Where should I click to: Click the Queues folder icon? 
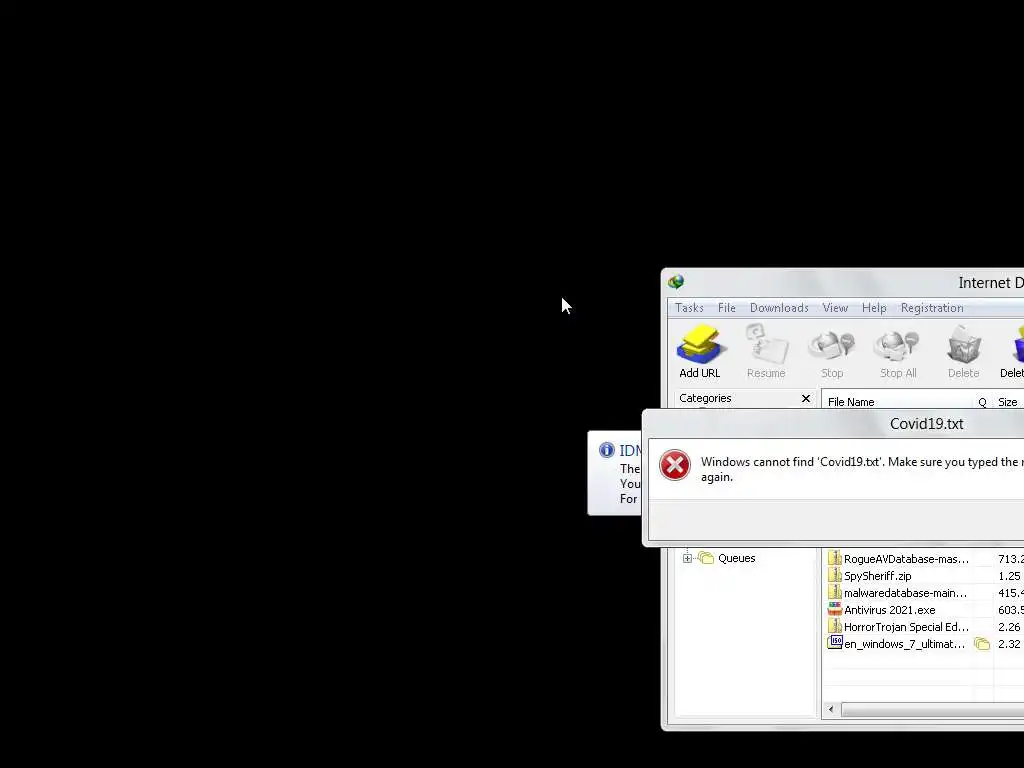coord(706,558)
